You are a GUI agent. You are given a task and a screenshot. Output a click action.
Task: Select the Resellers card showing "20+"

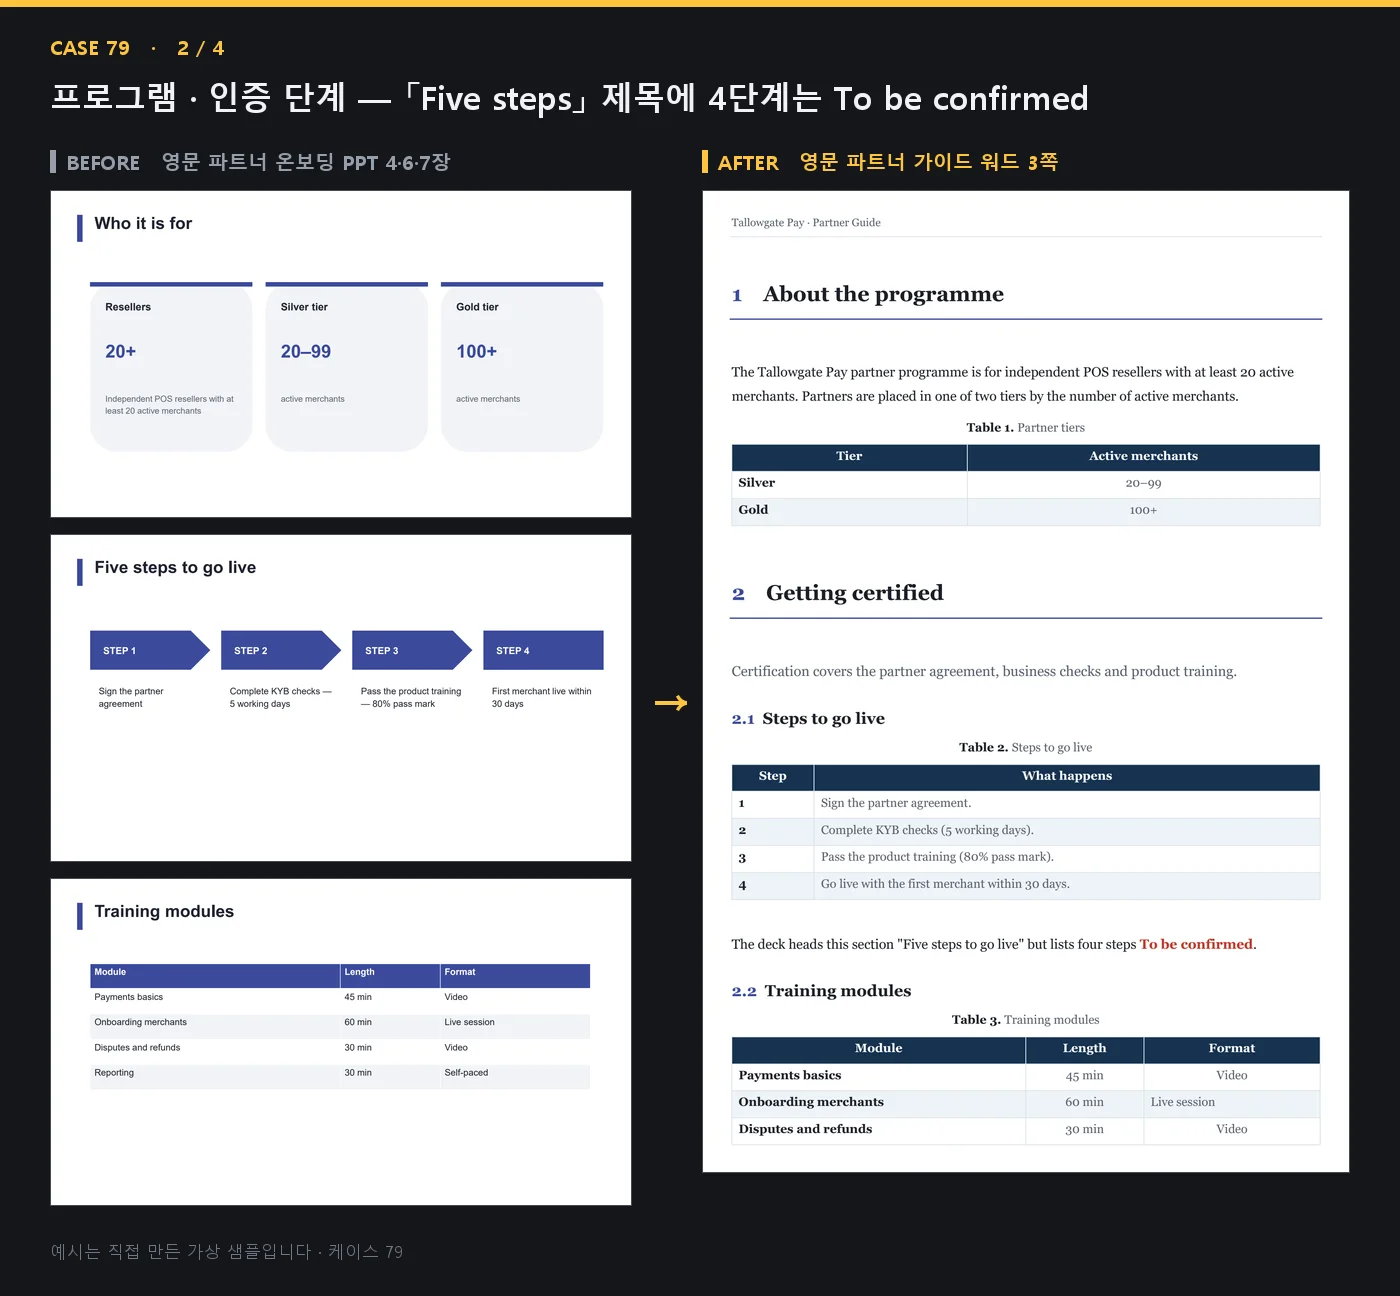click(x=171, y=367)
